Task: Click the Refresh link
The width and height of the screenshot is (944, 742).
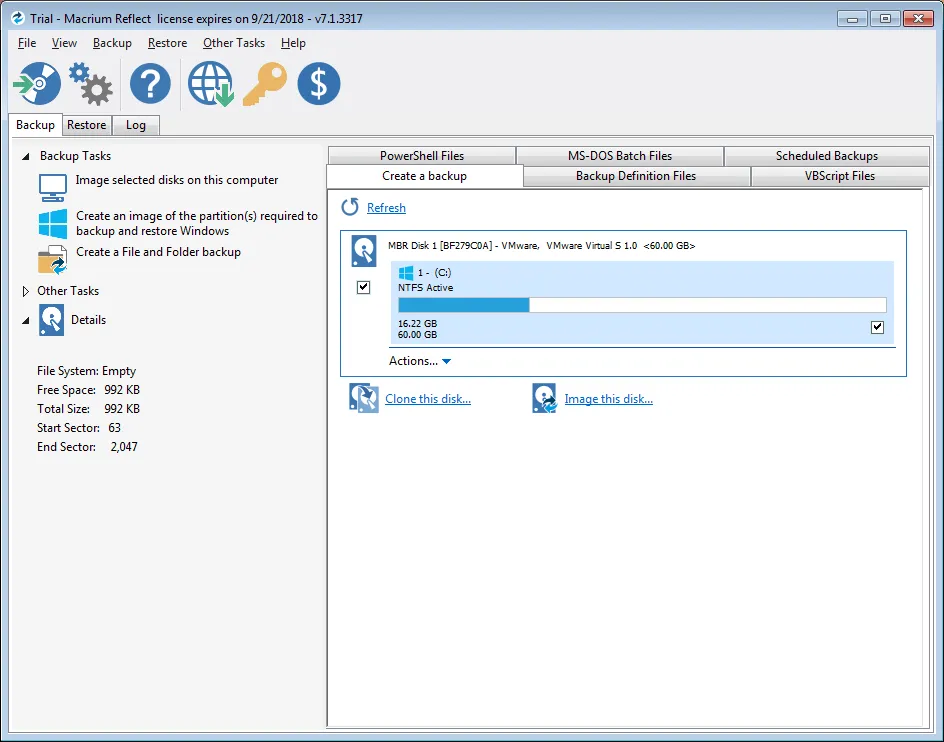Action: tap(387, 208)
